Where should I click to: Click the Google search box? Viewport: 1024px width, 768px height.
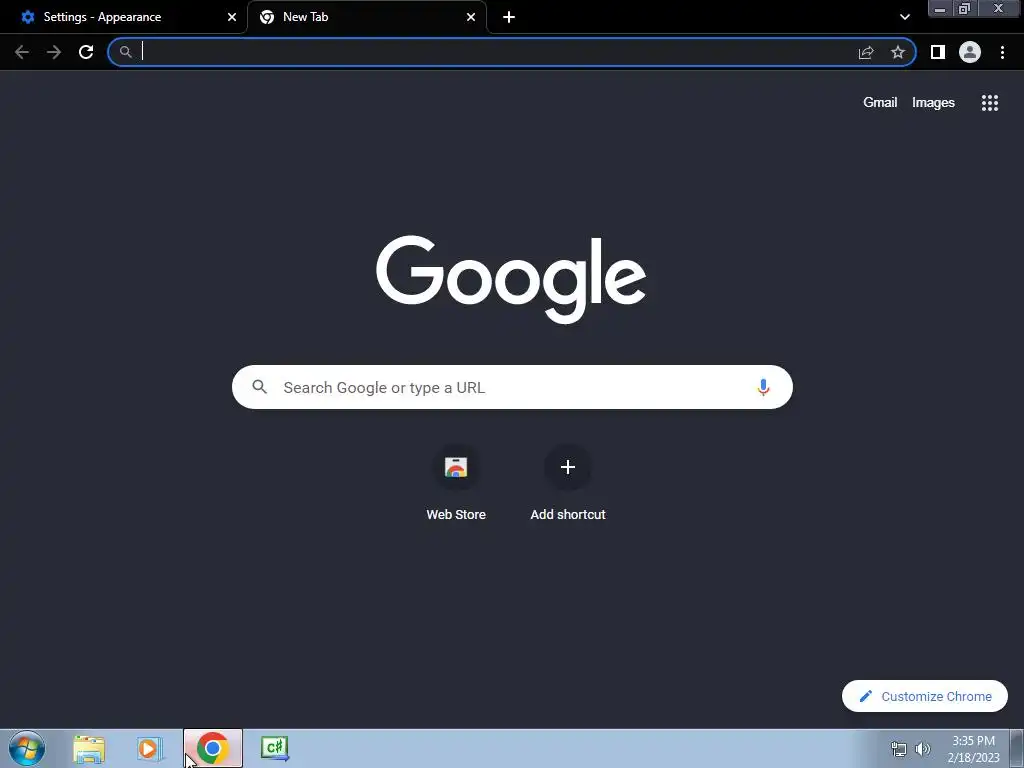coord(512,387)
